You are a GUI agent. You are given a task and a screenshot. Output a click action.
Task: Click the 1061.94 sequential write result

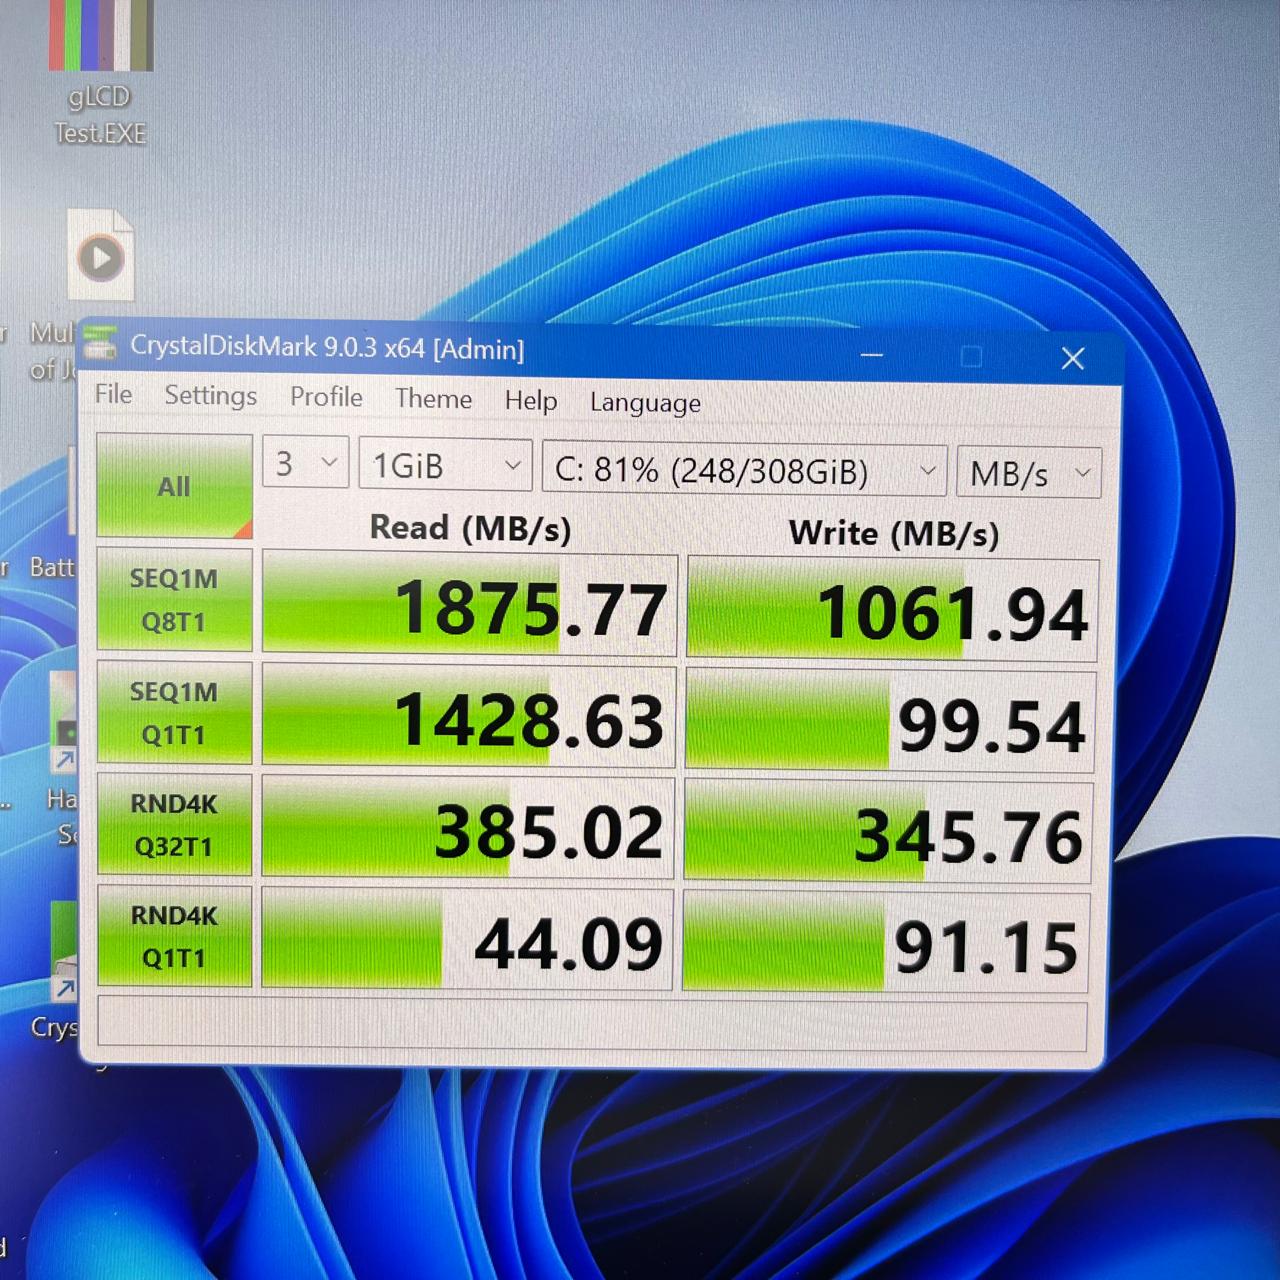pos(893,611)
